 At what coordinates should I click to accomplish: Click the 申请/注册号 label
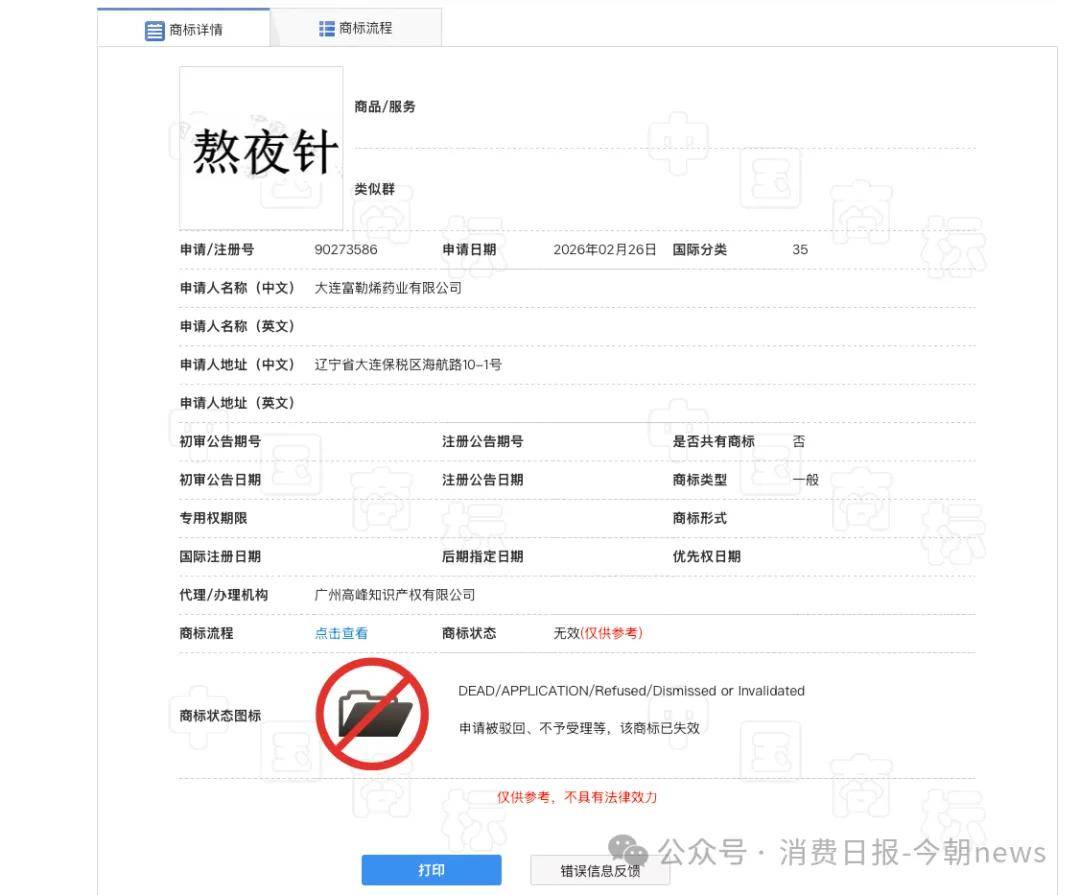point(217,249)
